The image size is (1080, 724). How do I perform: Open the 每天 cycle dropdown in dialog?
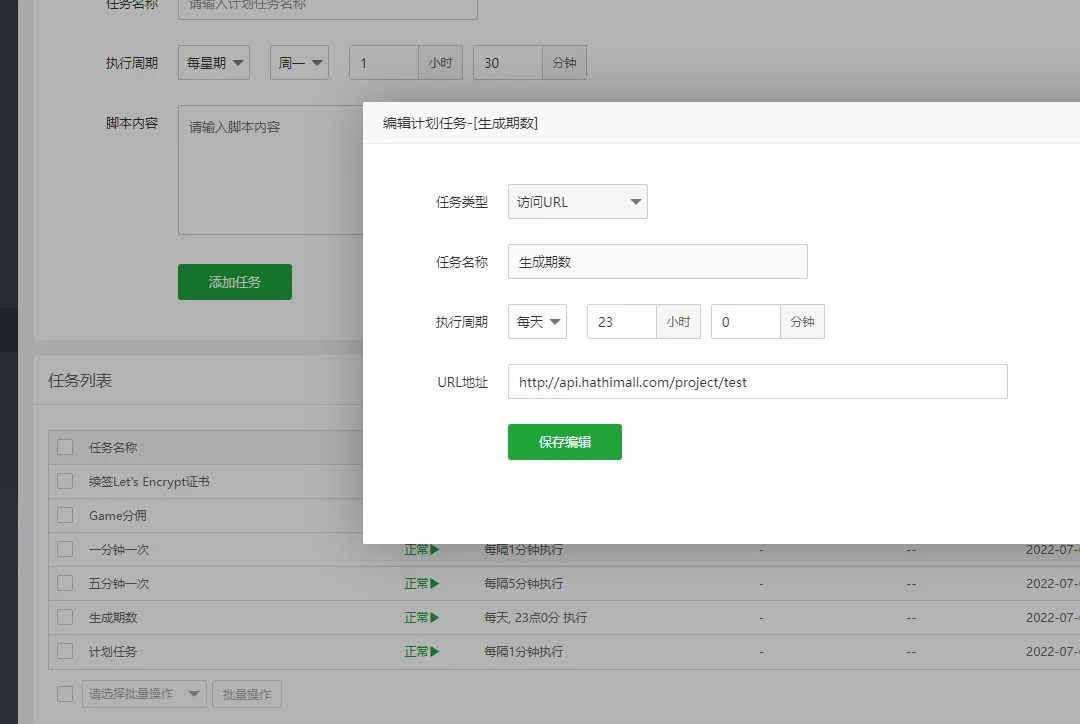pos(537,322)
